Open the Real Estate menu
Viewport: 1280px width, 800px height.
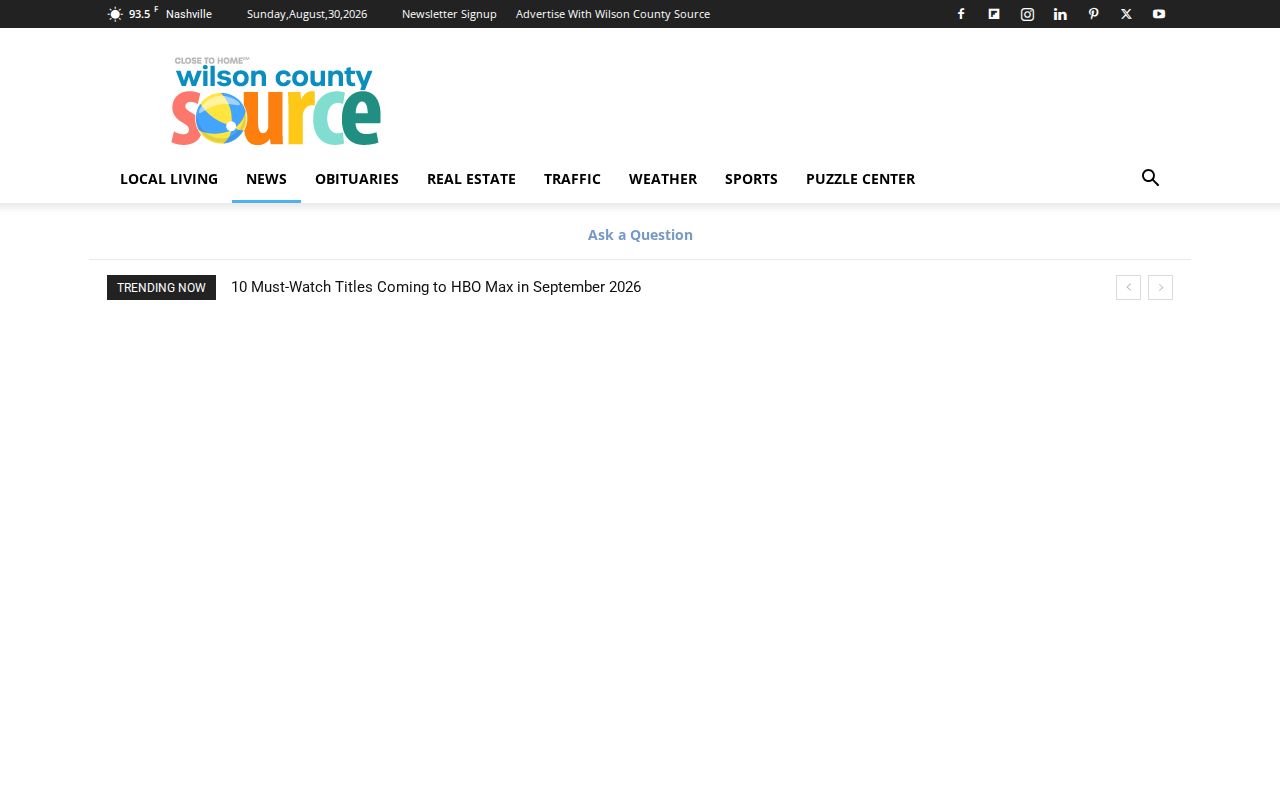[471, 179]
